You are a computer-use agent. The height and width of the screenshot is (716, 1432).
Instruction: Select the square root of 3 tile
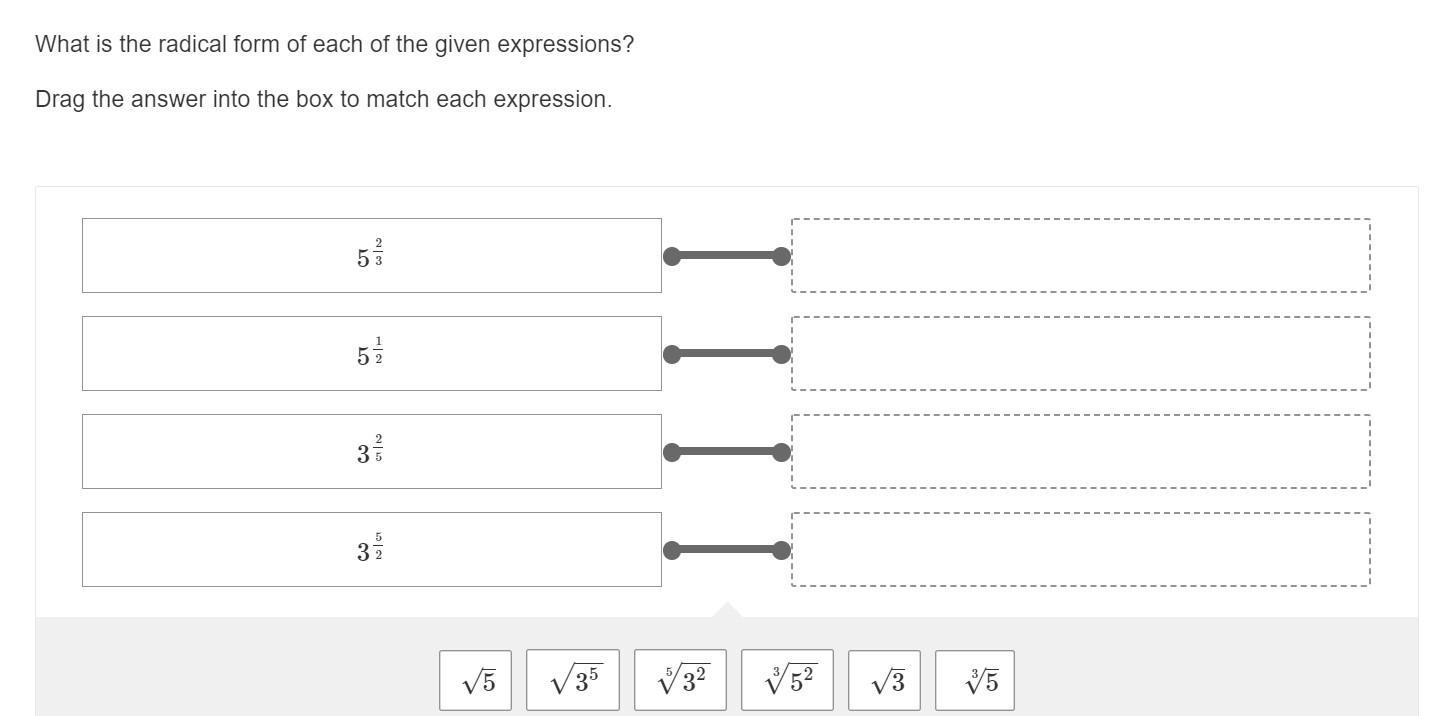(884, 681)
